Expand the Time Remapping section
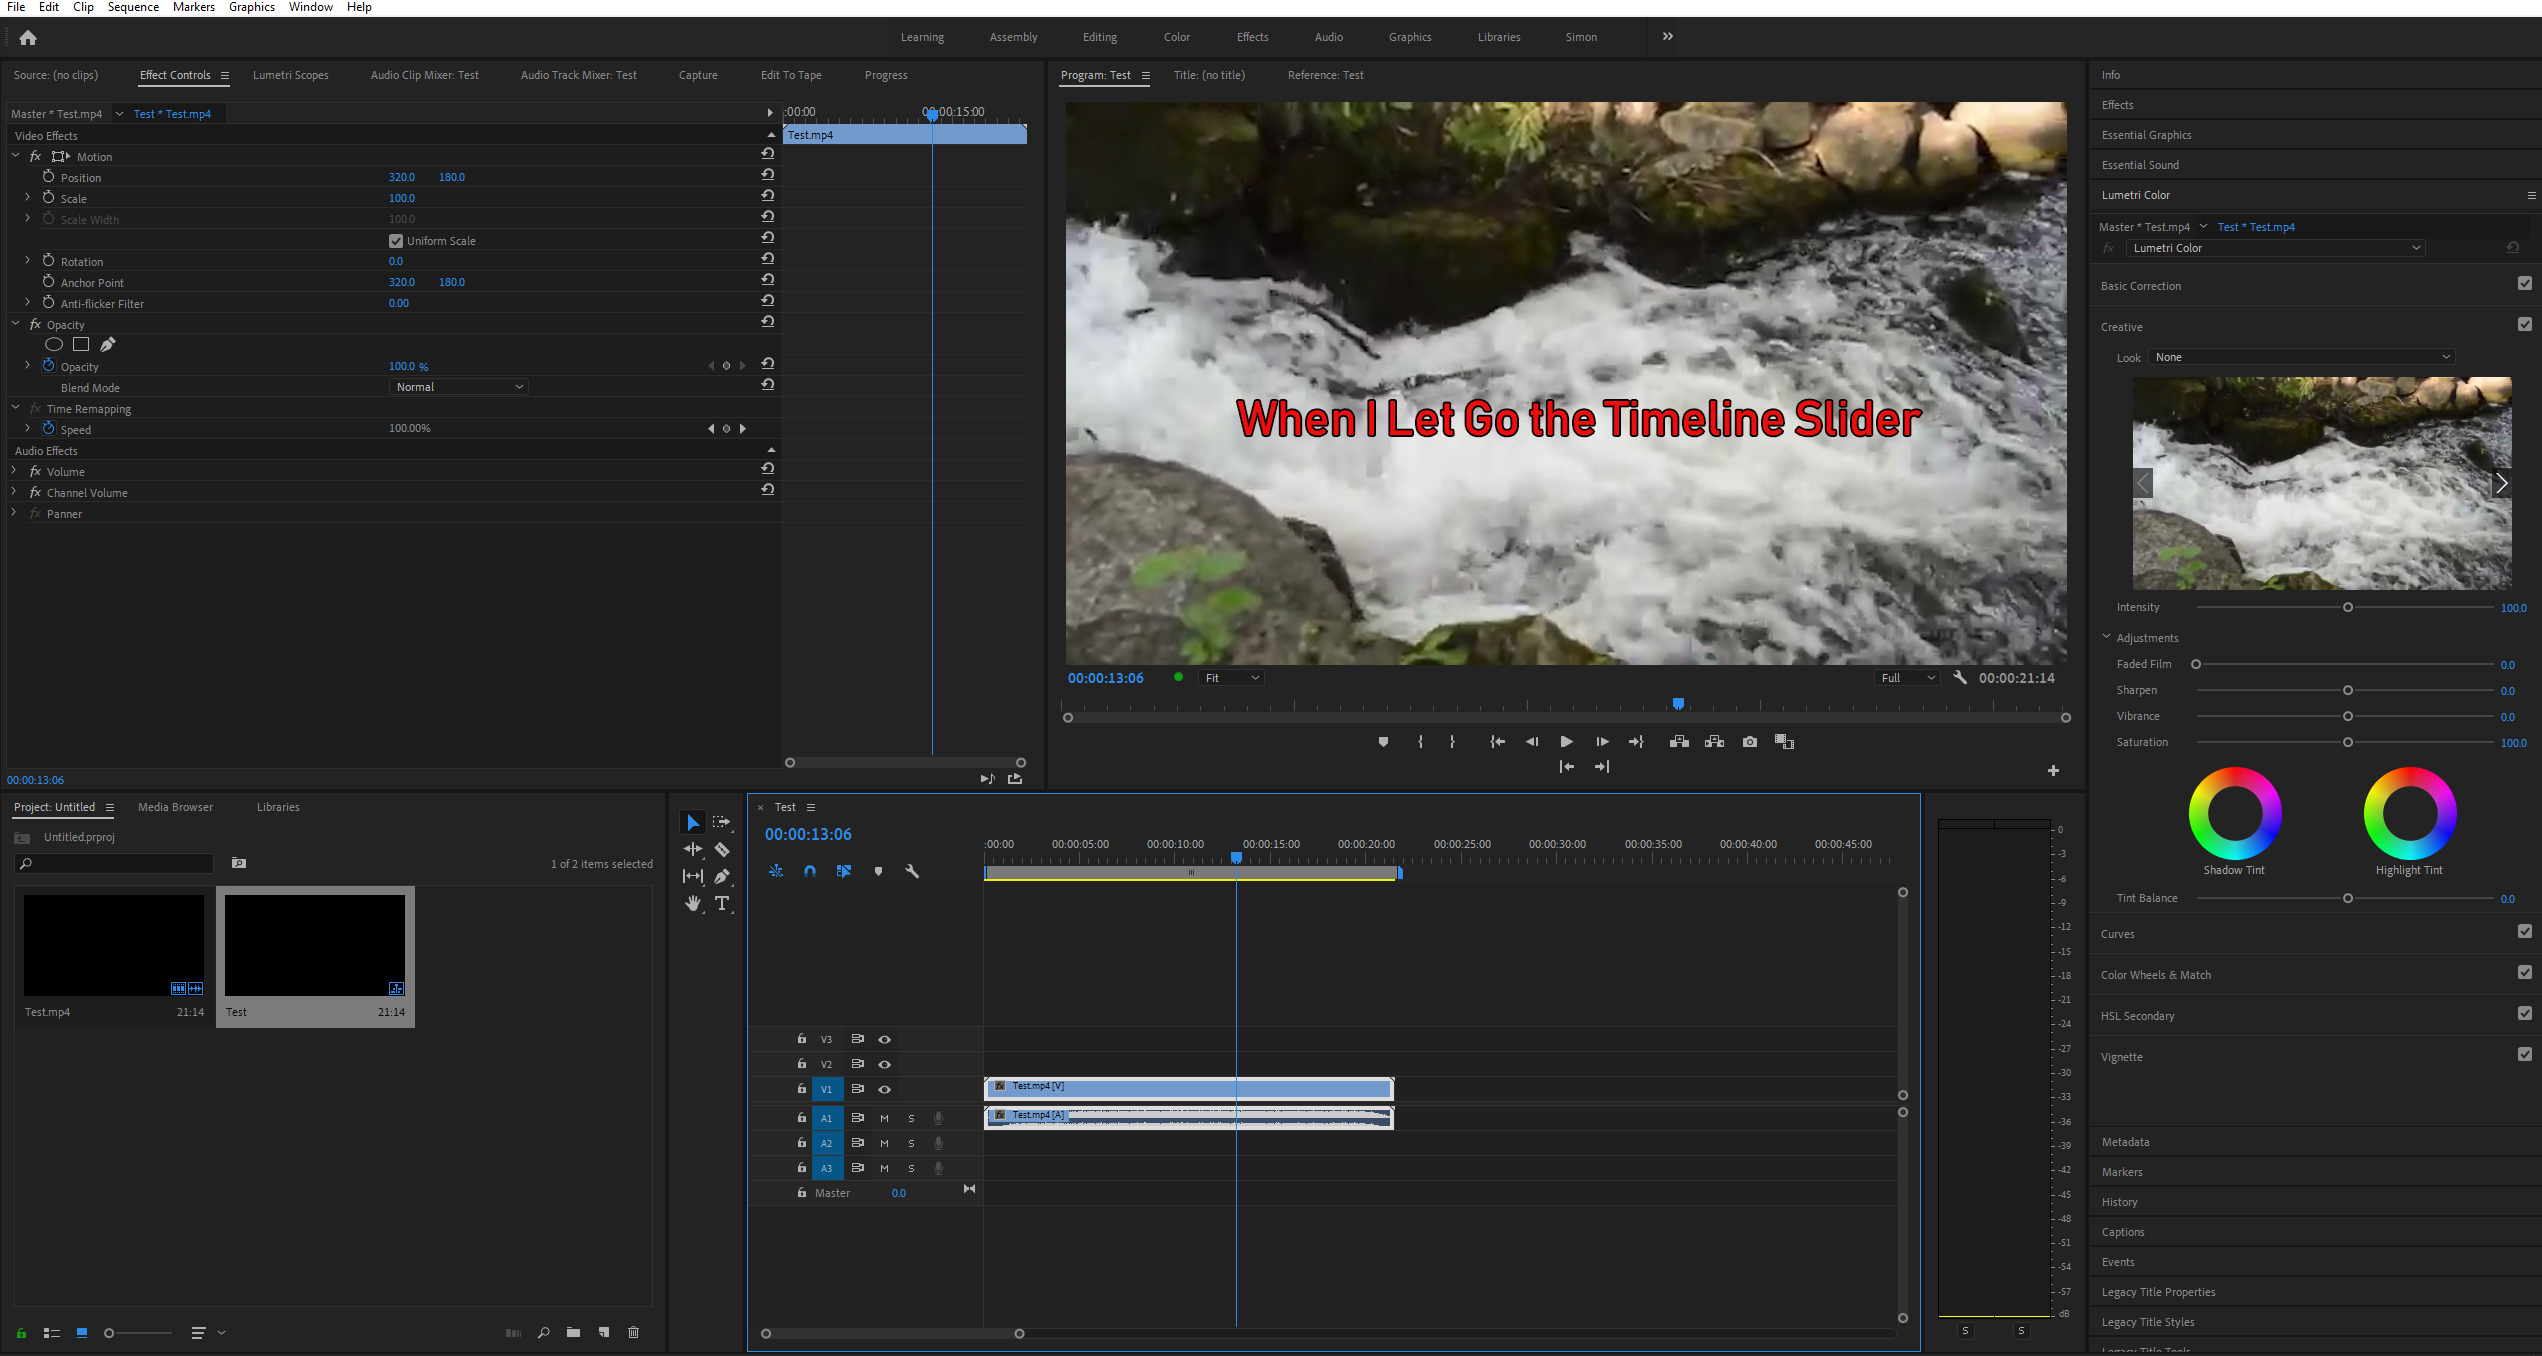Viewport: 2542px width, 1356px height. [17, 408]
